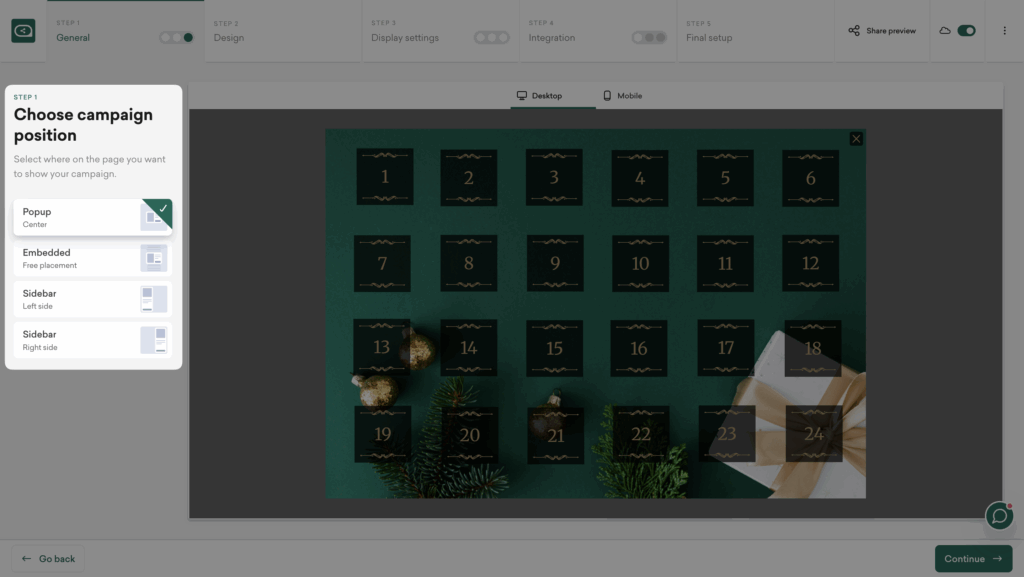Viewport: 1024px width, 577px height.
Task: Open the chat support bubble
Action: coord(998,515)
